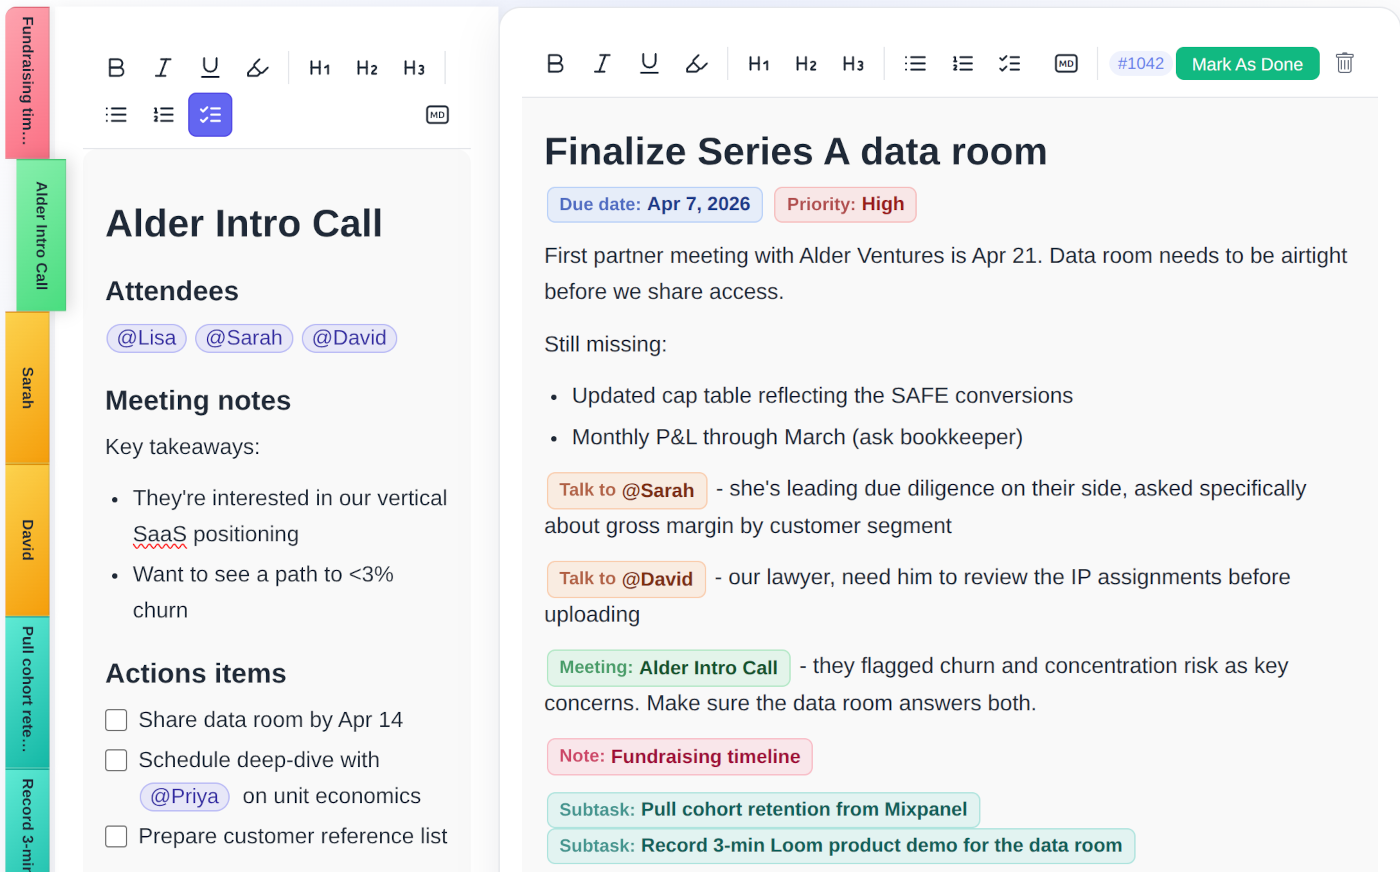The height and width of the screenshot is (872, 1400).
Task: Toggle bold in the left note toolbar
Action: pyautogui.click(x=116, y=68)
